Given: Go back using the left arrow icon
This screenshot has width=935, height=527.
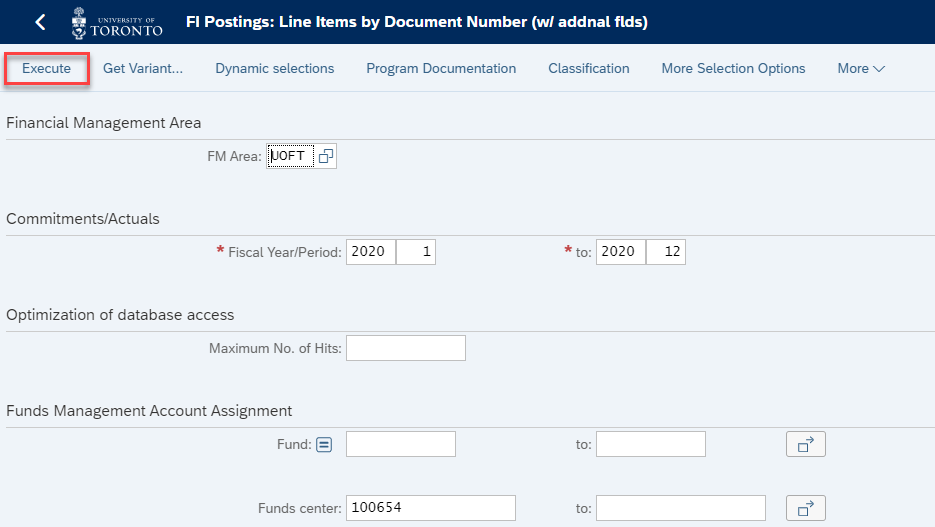Looking at the screenshot, I should click(x=41, y=22).
